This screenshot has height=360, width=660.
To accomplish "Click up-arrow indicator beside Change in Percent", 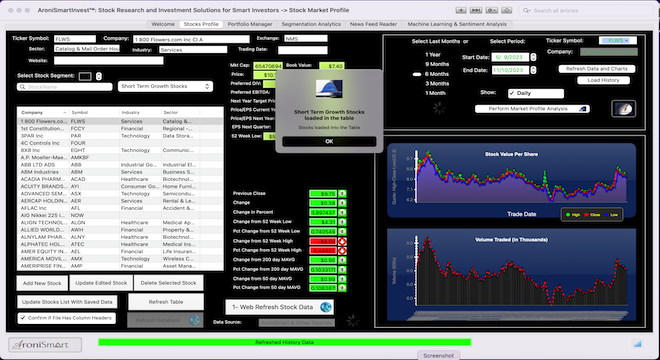I will [x=342, y=213].
